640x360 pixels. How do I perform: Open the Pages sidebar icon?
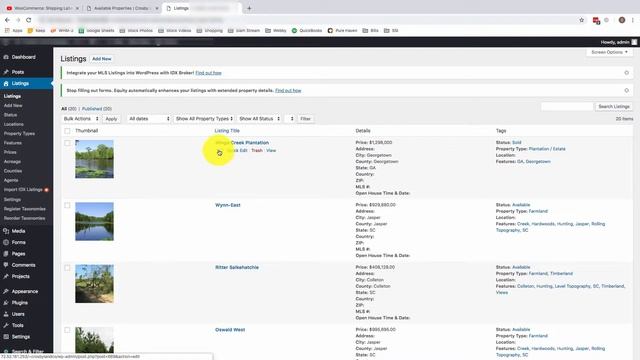6,254
